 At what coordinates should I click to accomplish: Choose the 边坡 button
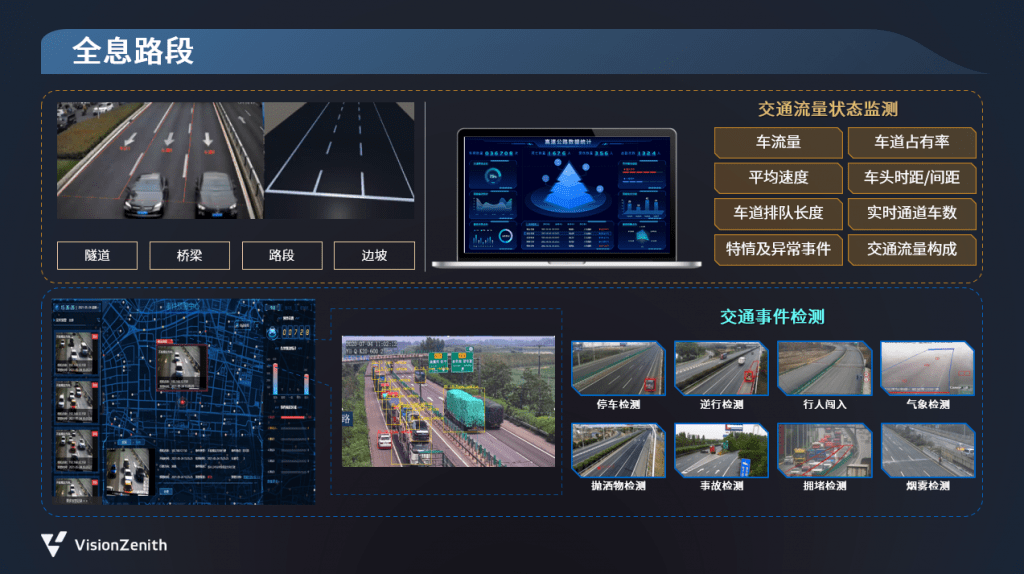point(374,256)
